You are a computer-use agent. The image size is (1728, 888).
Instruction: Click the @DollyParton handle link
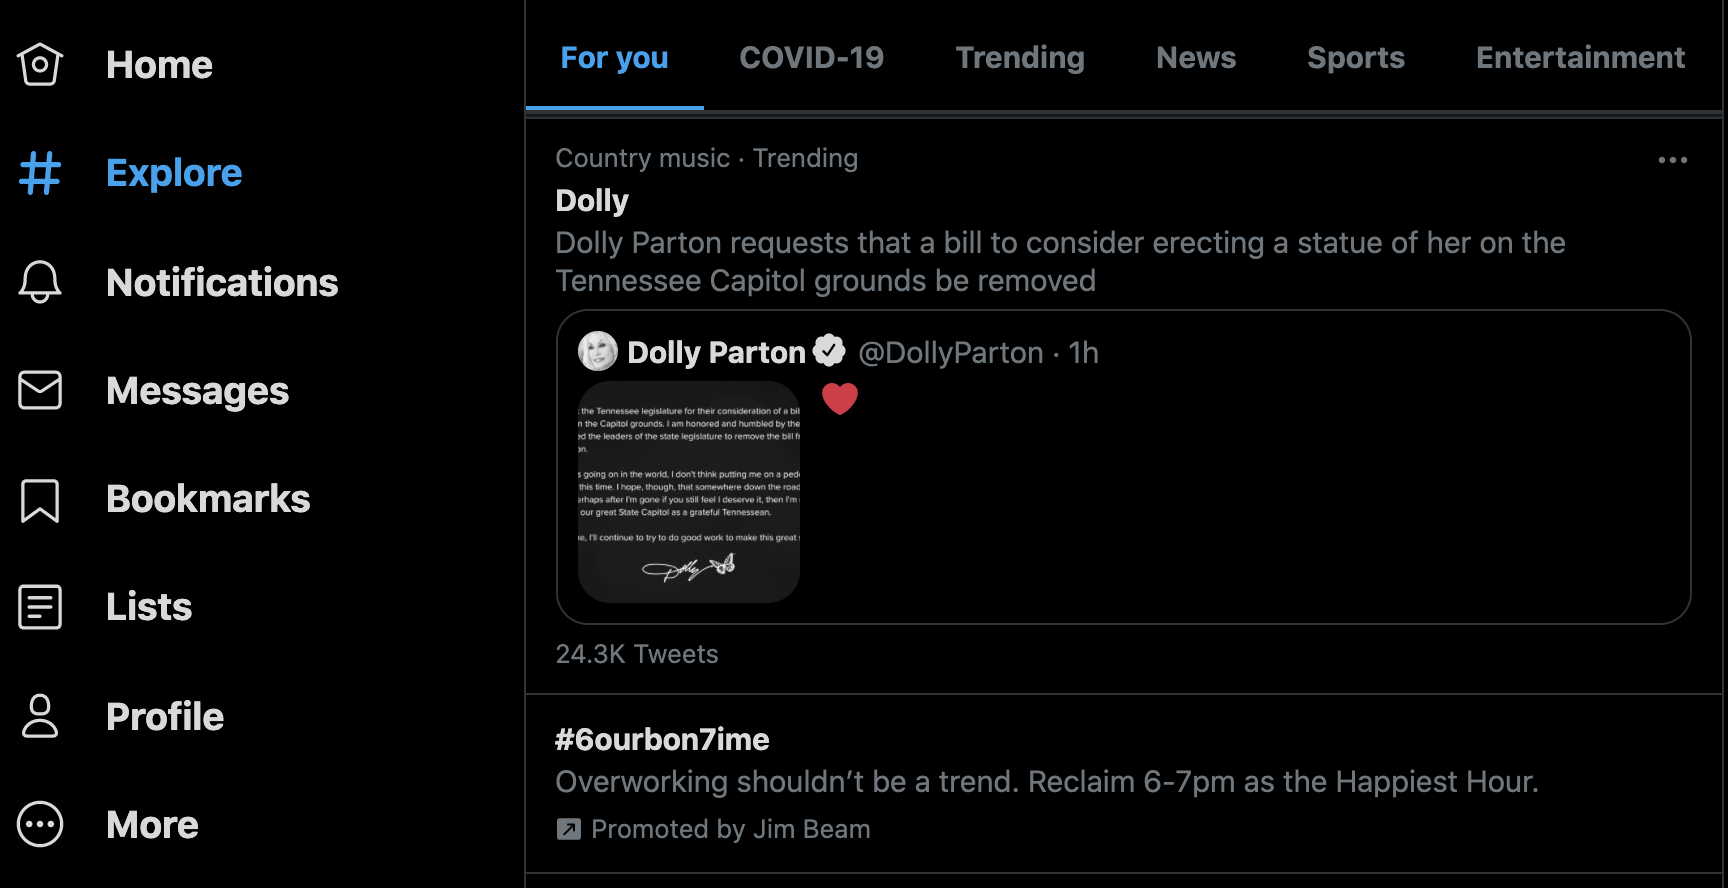coord(950,353)
